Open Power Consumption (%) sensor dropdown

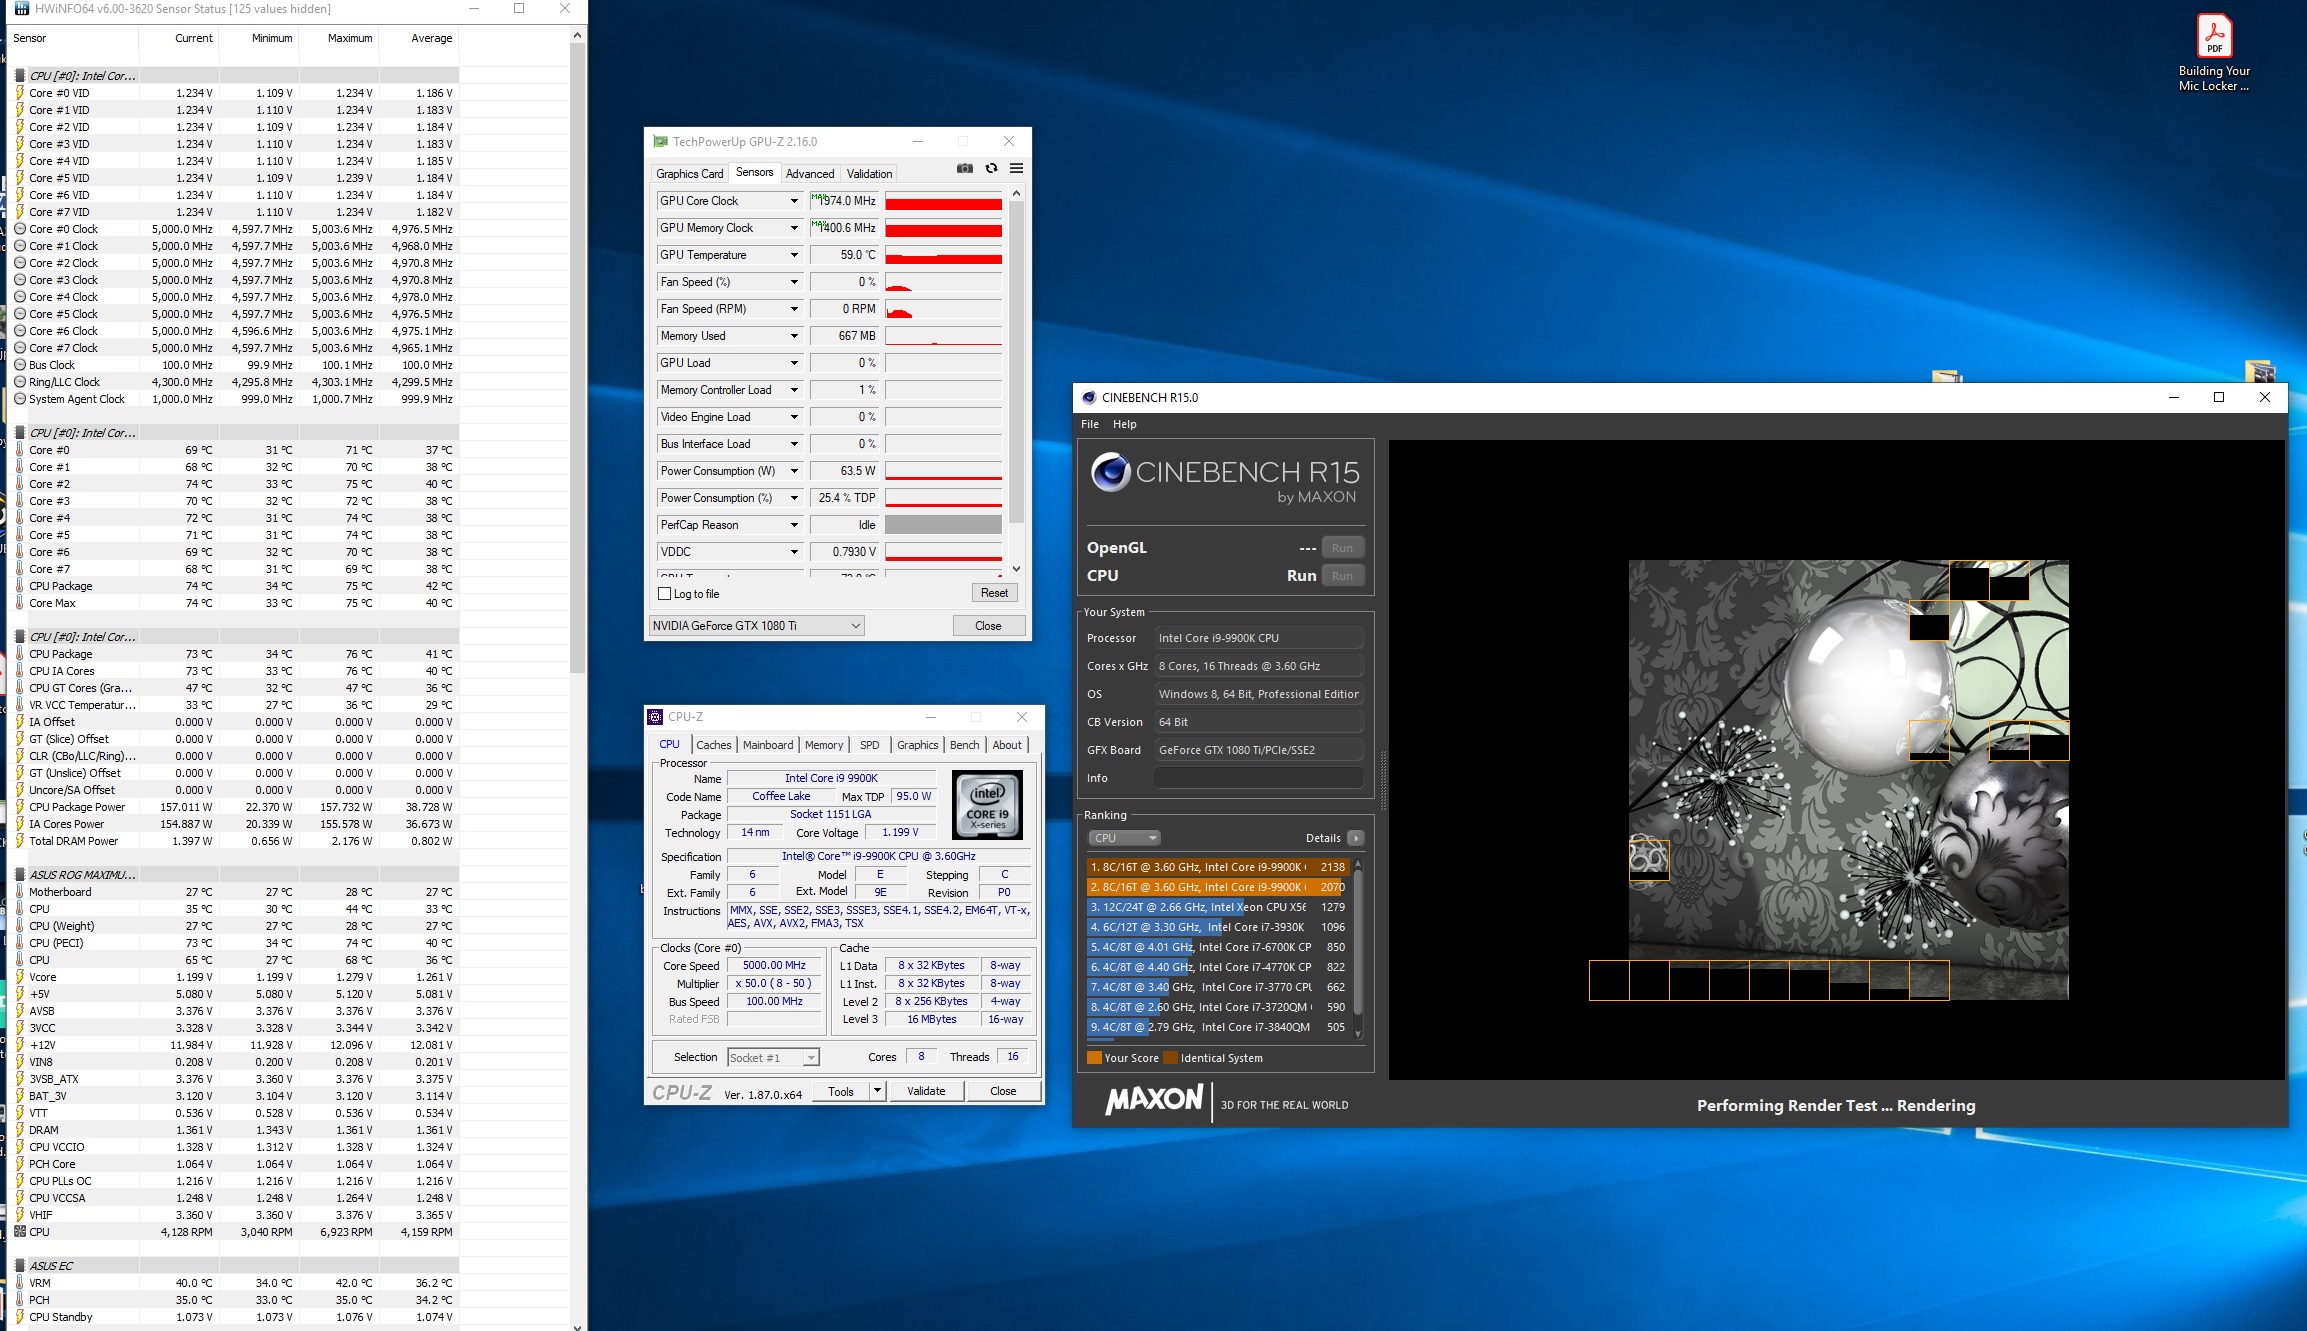pyautogui.click(x=794, y=498)
